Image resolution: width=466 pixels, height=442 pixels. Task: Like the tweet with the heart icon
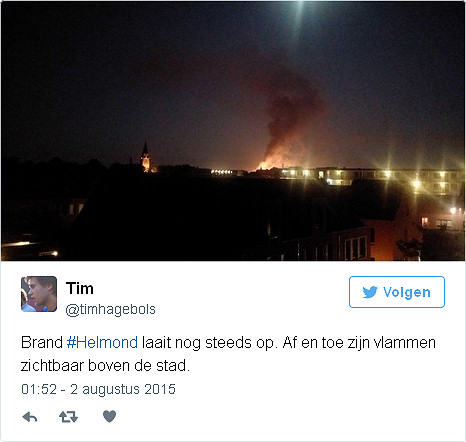tap(109, 416)
